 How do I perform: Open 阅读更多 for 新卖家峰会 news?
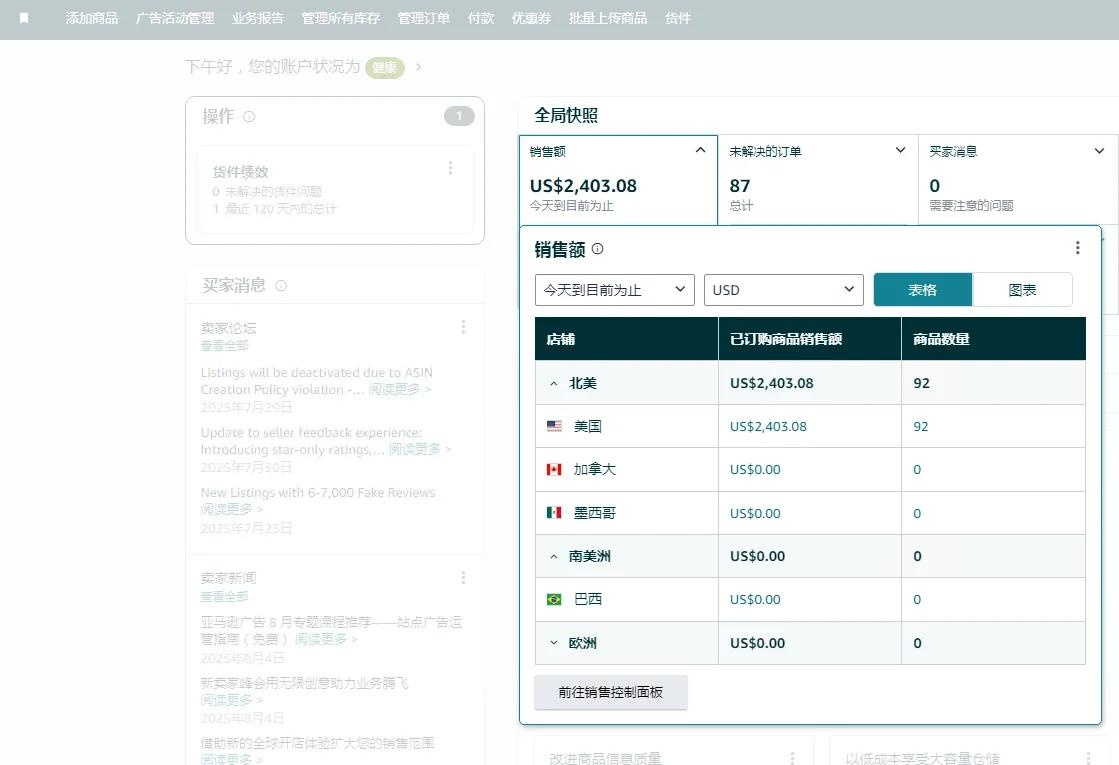pyautogui.click(x=231, y=701)
